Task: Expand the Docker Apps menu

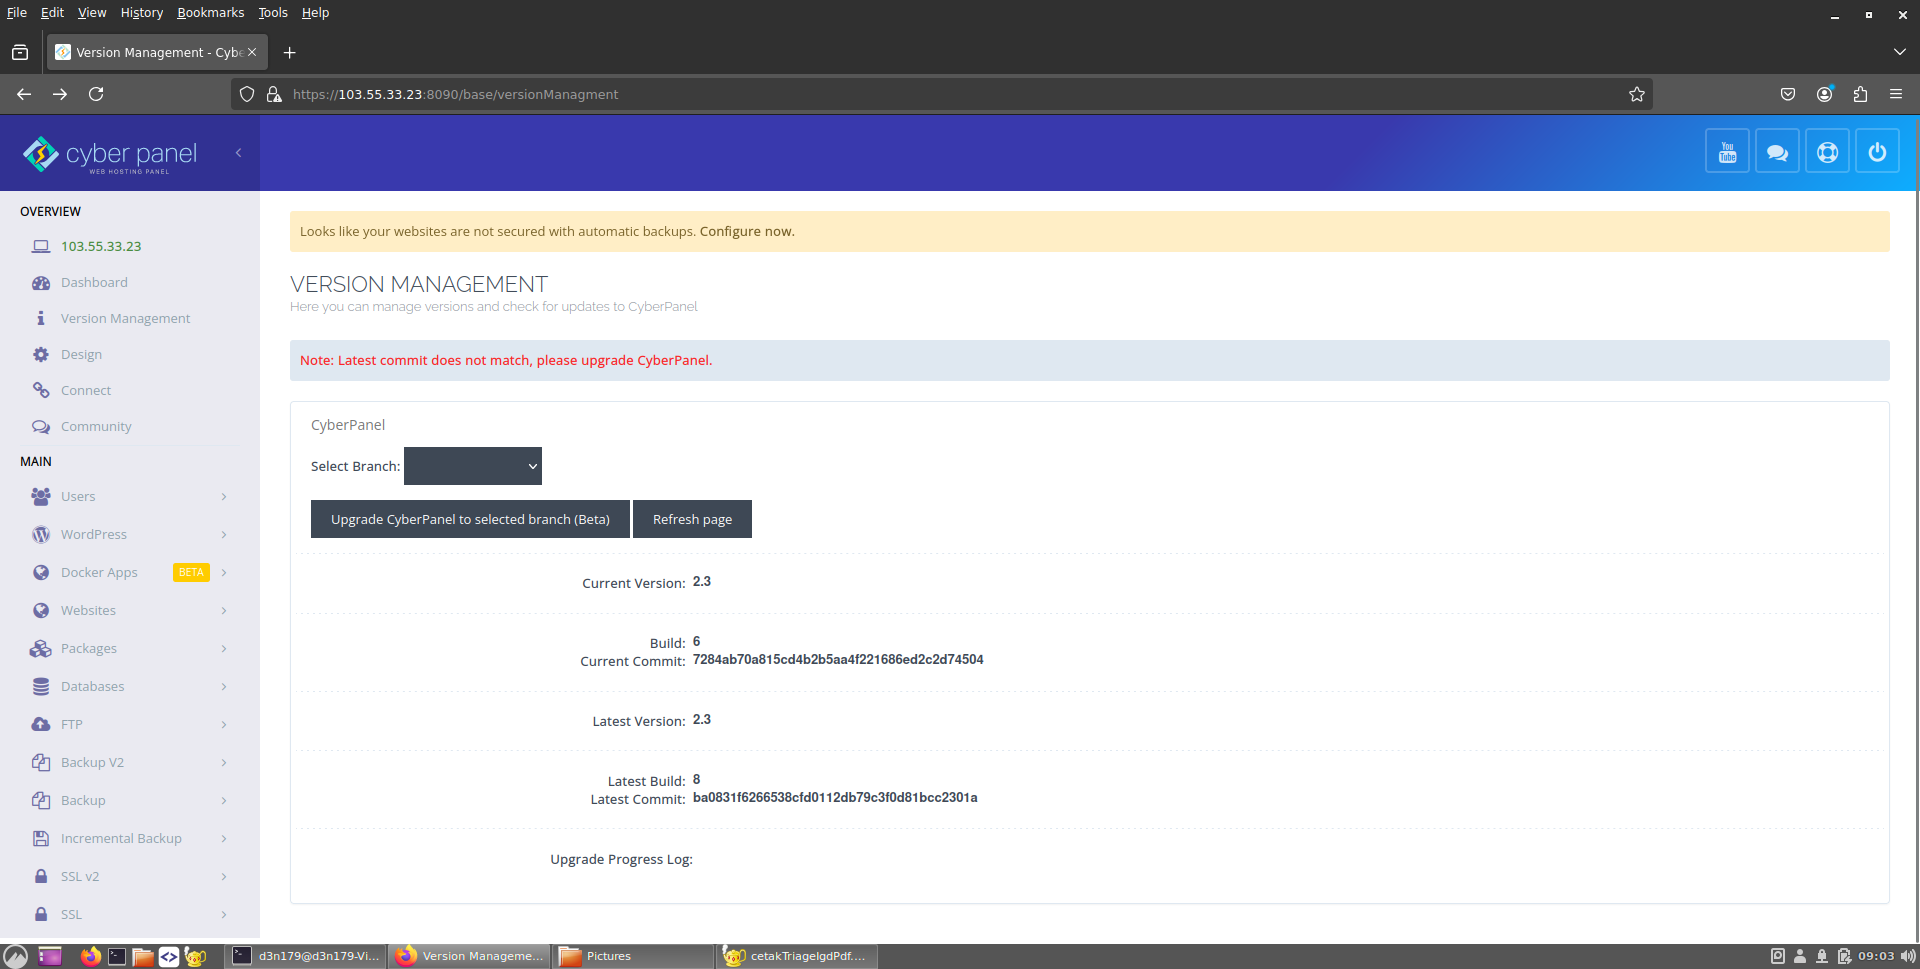Action: (99, 572)
